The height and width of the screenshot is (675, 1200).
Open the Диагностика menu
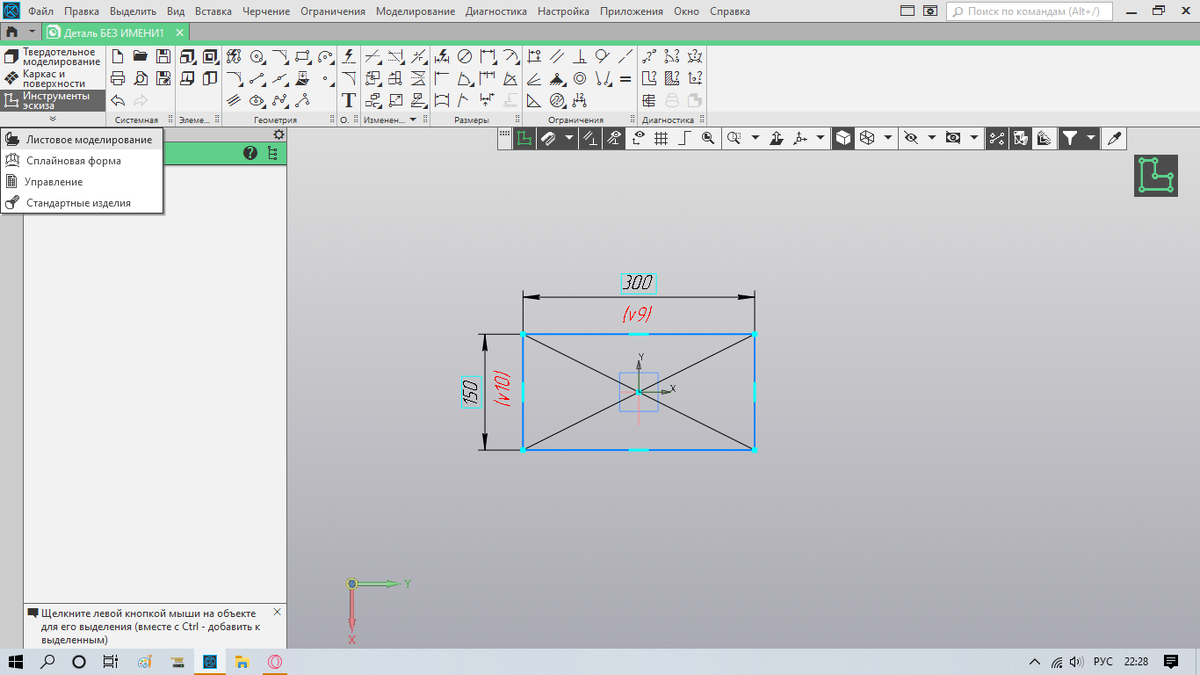[497, 12]
